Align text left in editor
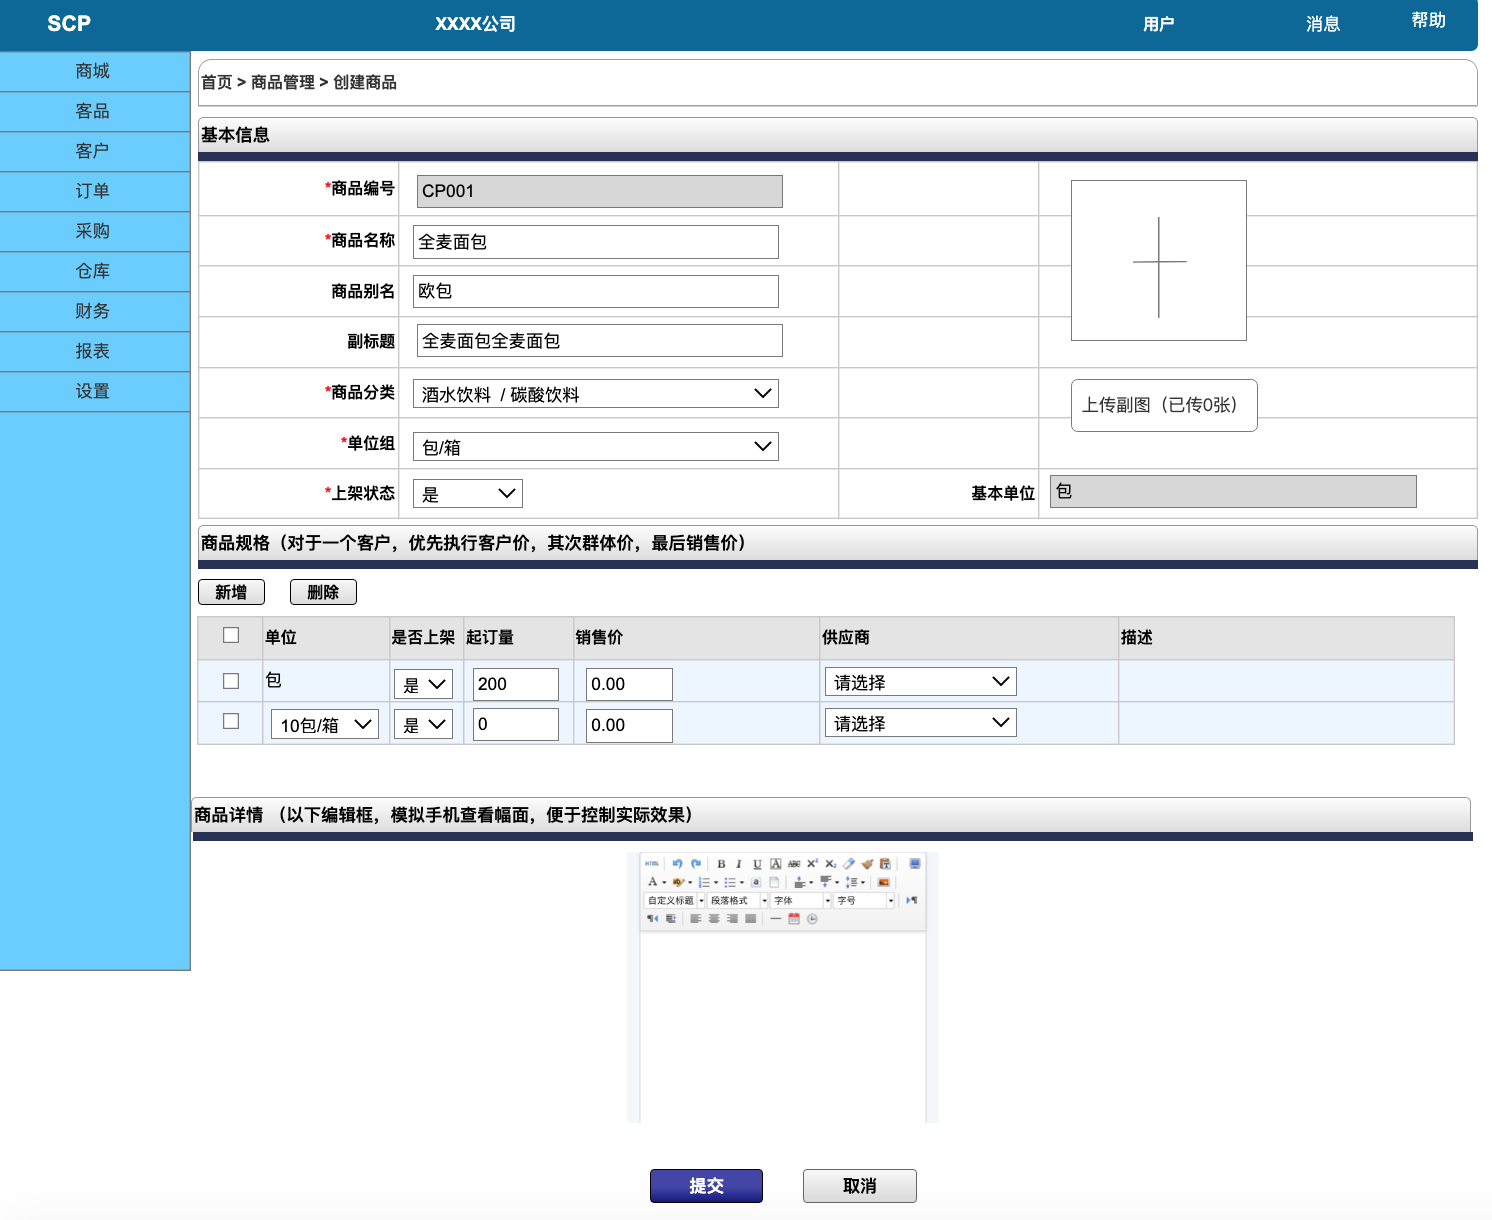 pos(696,919)
